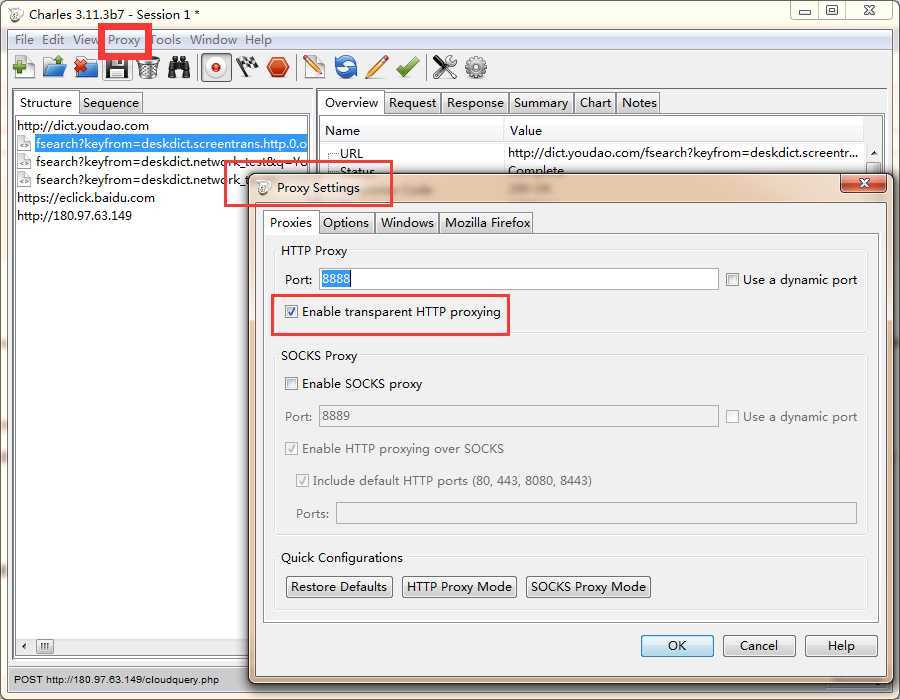900x700 pixels.
Task: Click the Throttling checkered flag icon
Action: click(x=247, y=67)
